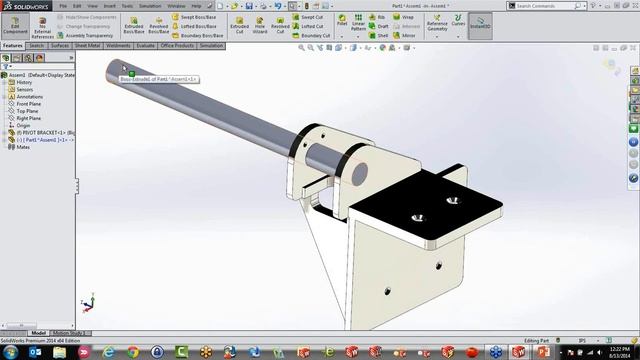Expand the Curves dropdown arrow
Image resolution: width=640 pixels, height=360 pixels.
click(x=458, y=37)
